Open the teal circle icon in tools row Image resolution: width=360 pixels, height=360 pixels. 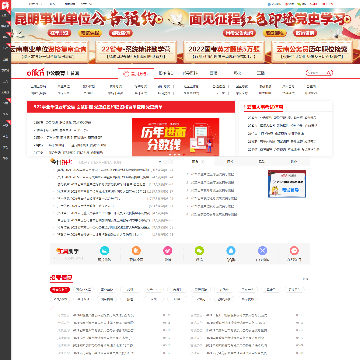tap(104, 251)
